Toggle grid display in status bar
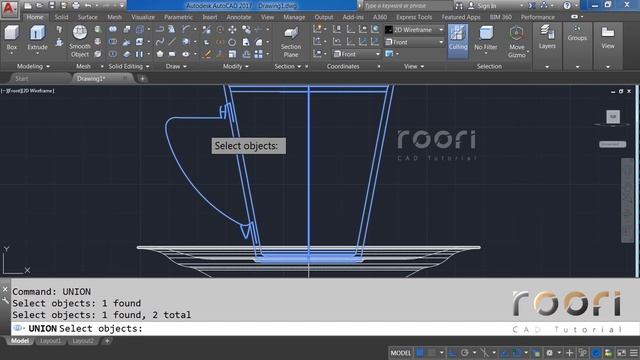640x360 pixels. click(x=420, y=353)
